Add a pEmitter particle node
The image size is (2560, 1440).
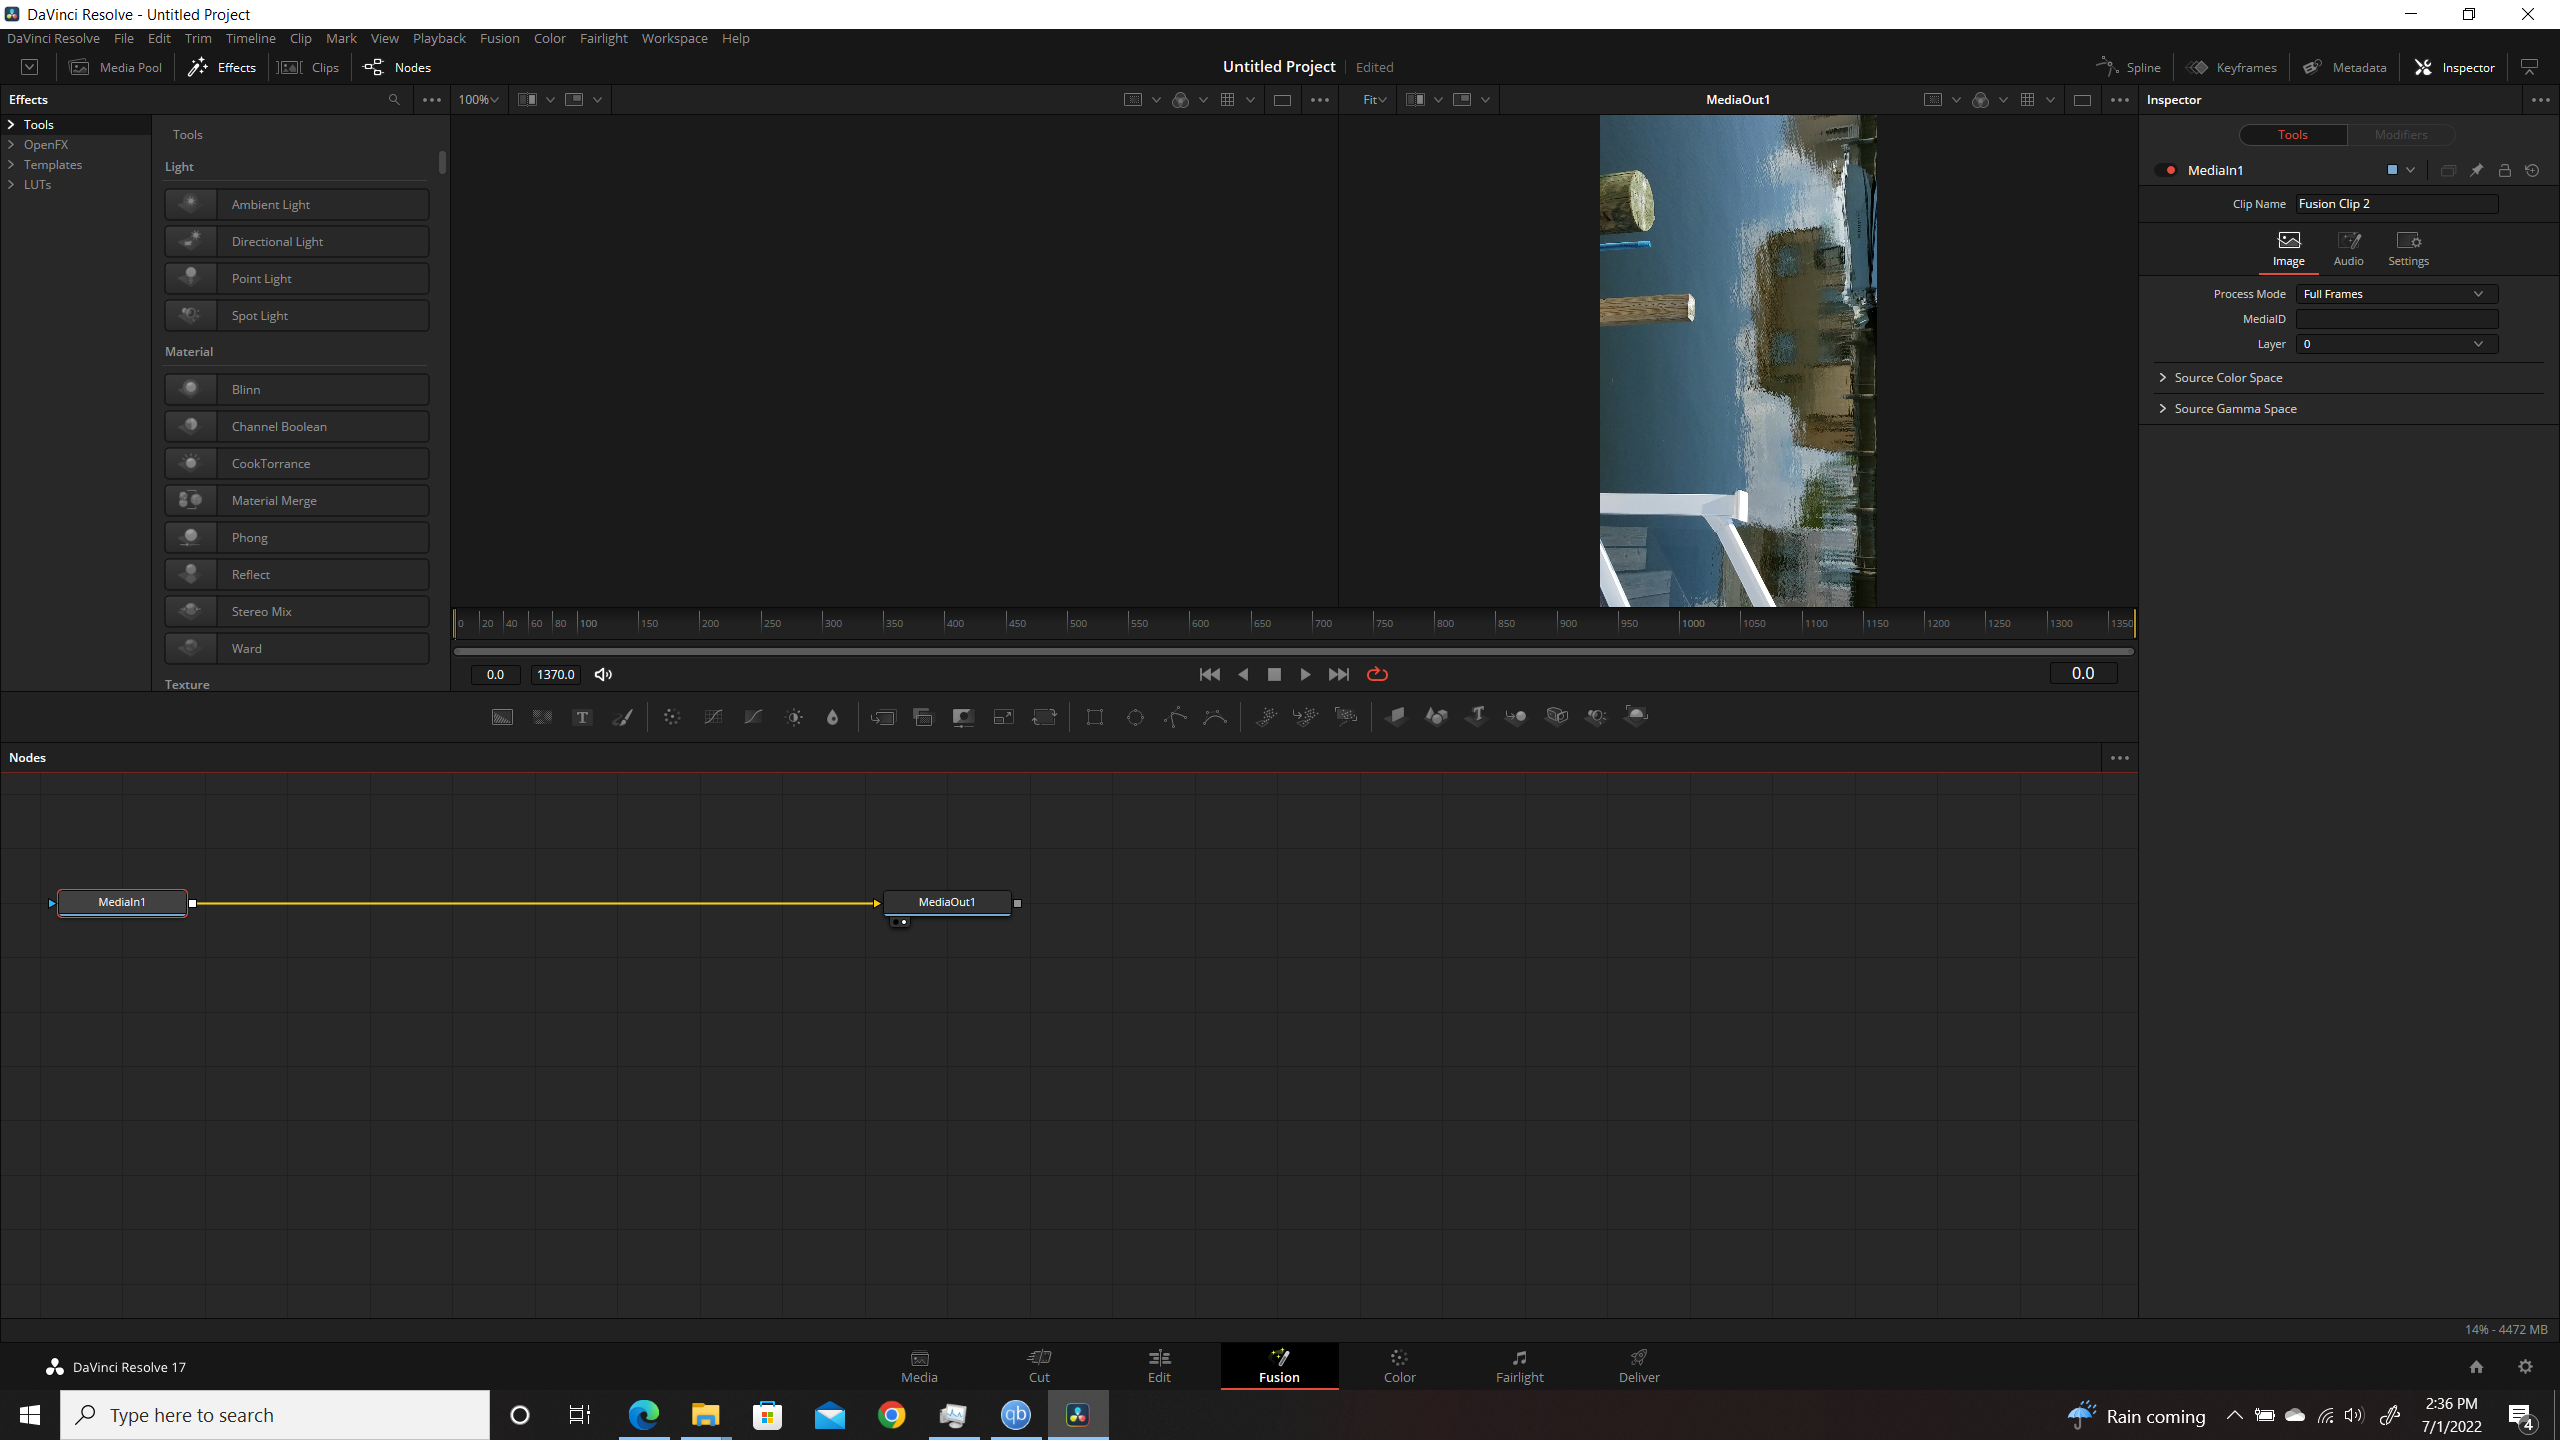1266,717
